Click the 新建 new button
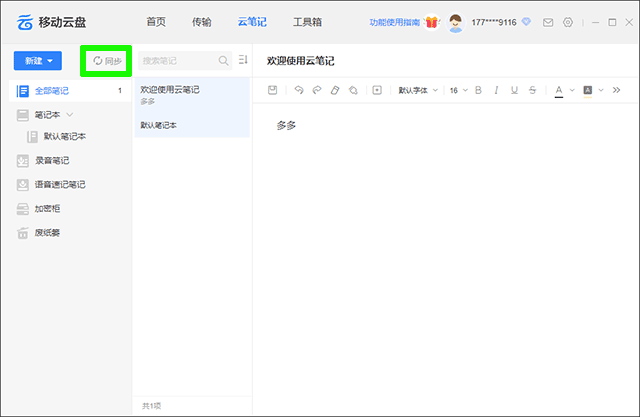The image size is (640, 417). 38,61
